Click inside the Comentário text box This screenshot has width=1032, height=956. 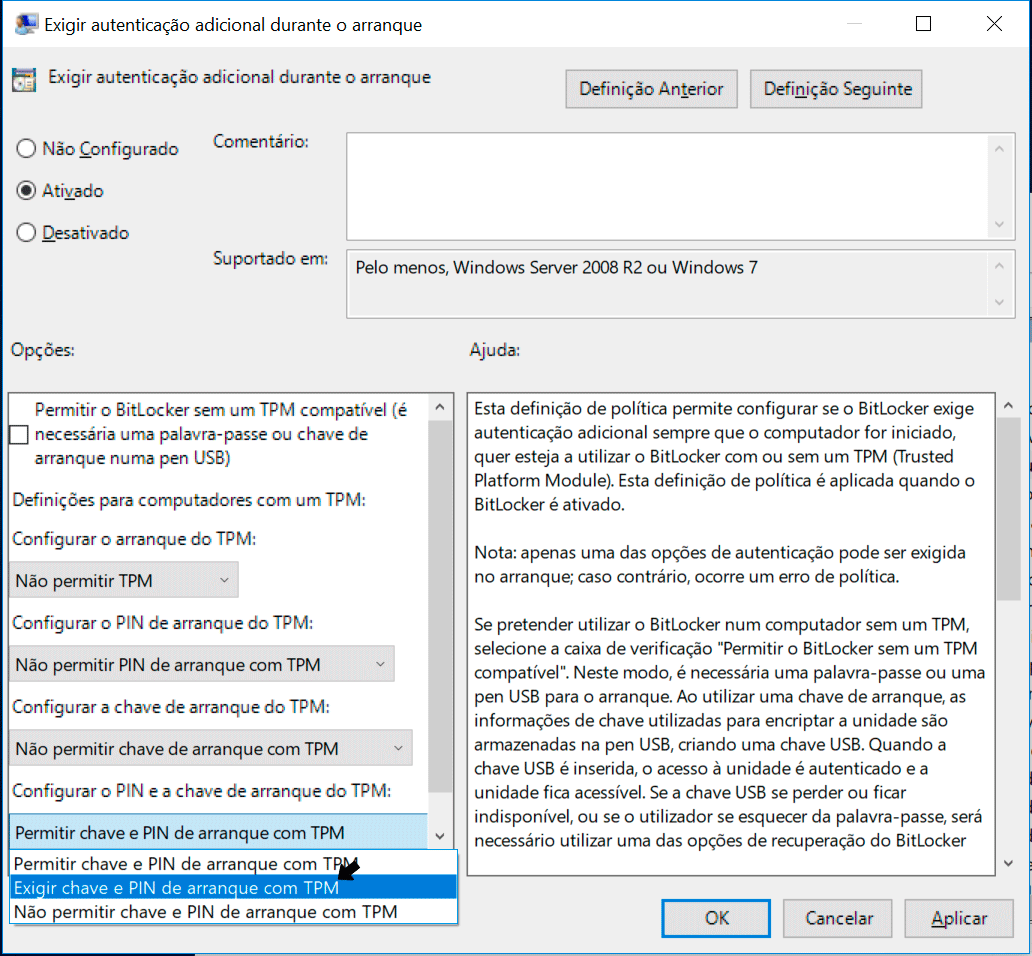[666, 186]
